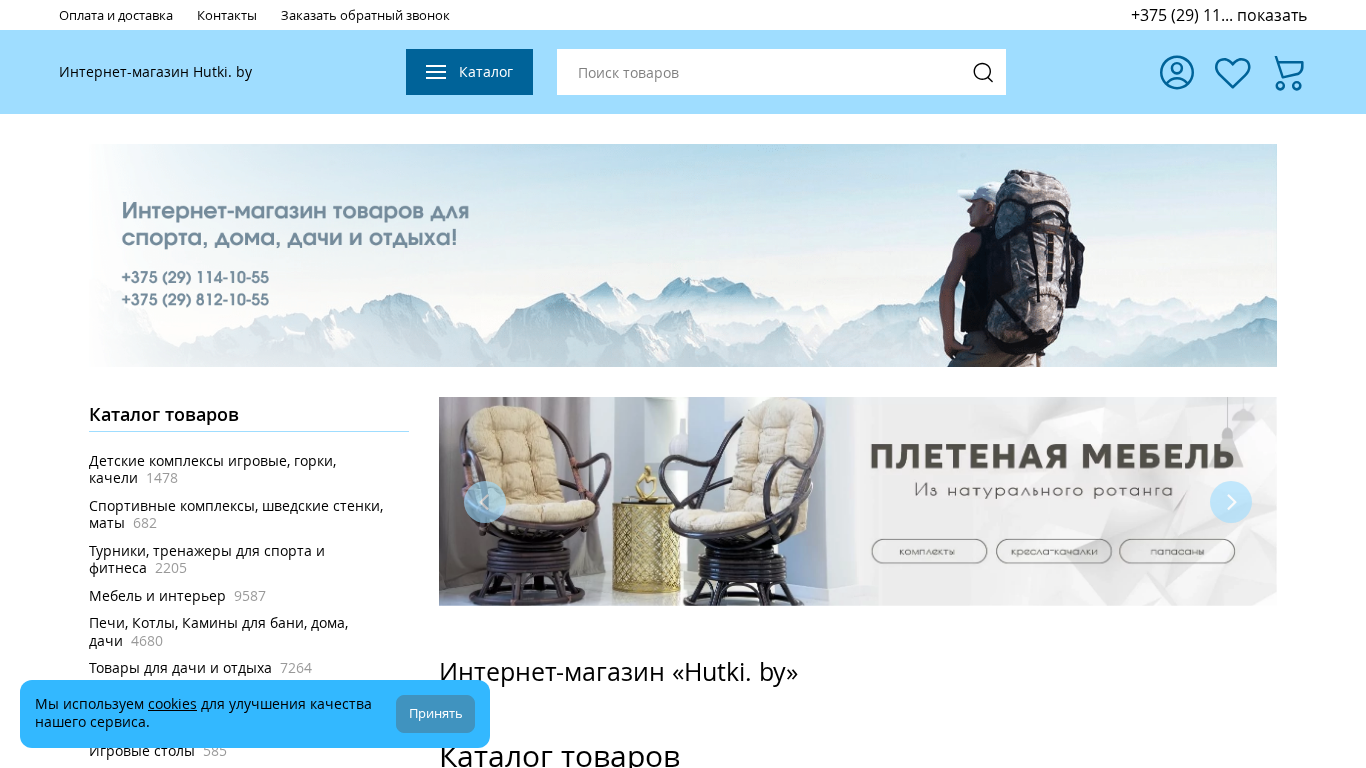
Task: Open Турники, тренажеры для спорта и фитнеса category
Action: coord(207,559)
